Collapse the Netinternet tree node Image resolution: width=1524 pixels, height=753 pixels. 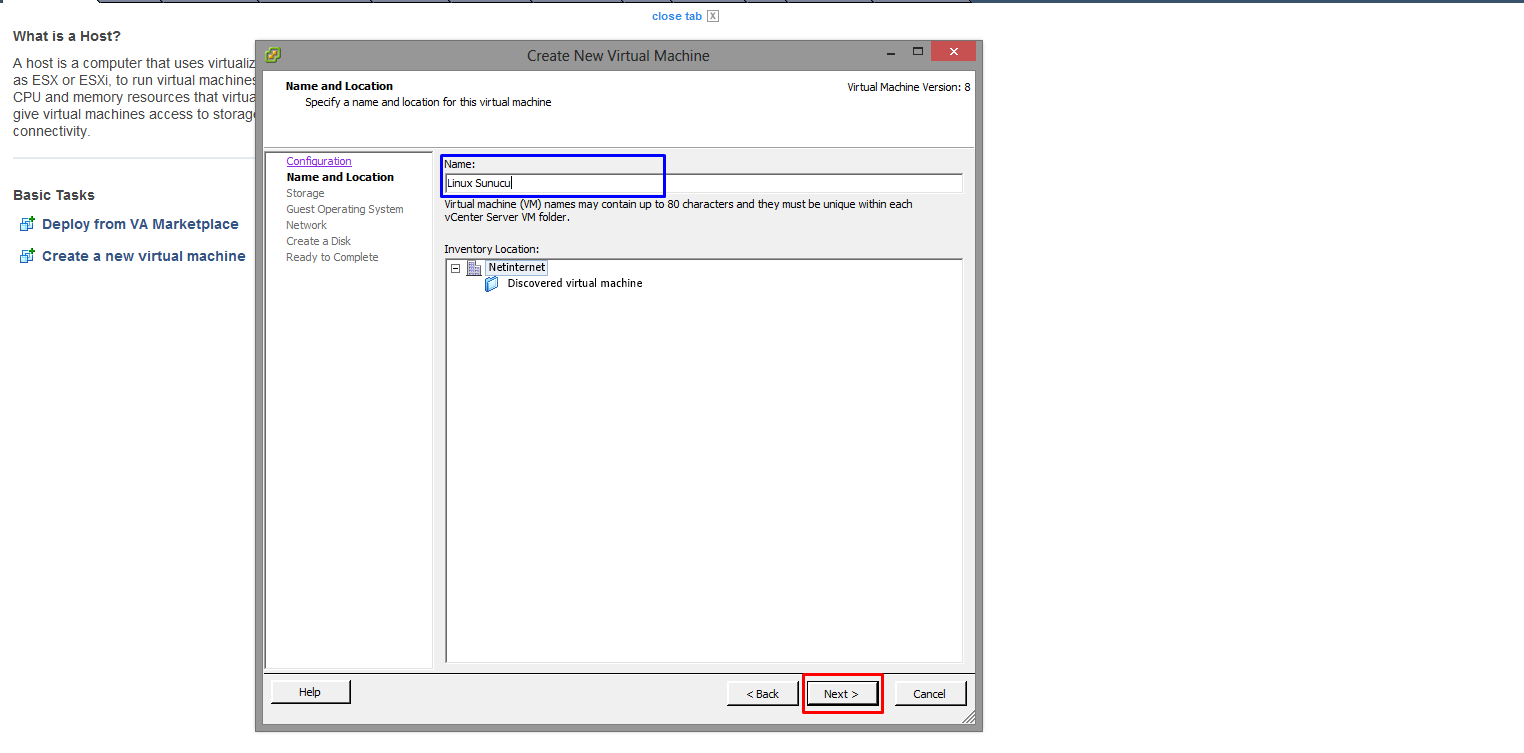coord(456,268)
